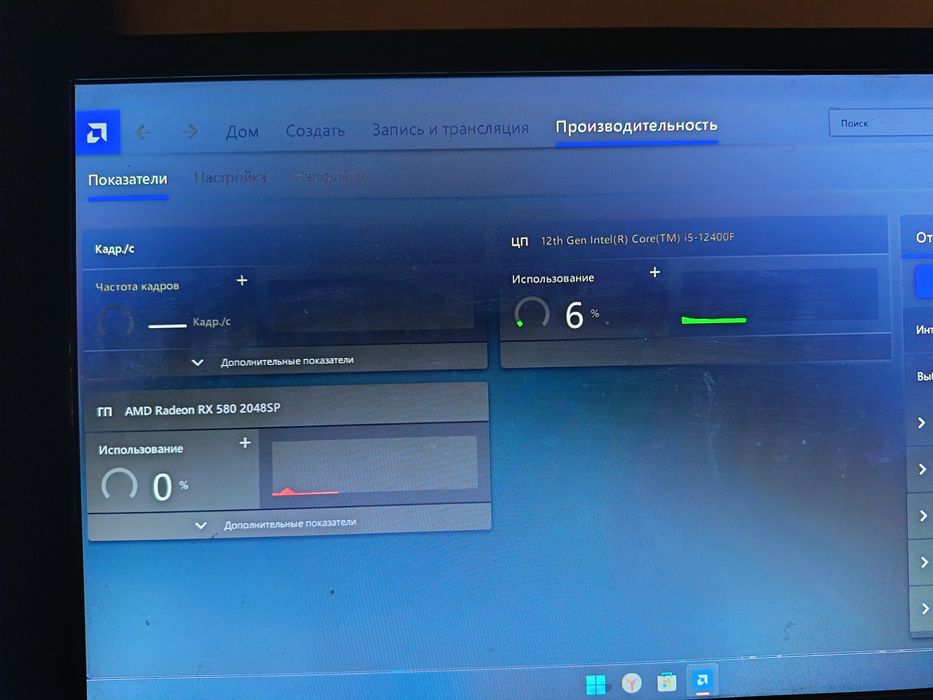Screen dimensions: 933x700
Task: Open Microsoft Store from the taskbar
Action: click(x=666, y=682)
